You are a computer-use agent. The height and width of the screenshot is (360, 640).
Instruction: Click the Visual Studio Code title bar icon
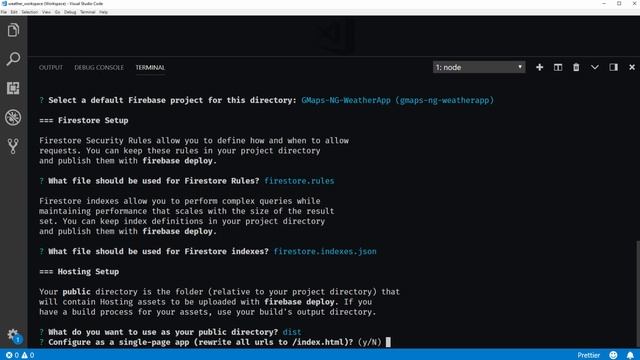tap(4, 3)
